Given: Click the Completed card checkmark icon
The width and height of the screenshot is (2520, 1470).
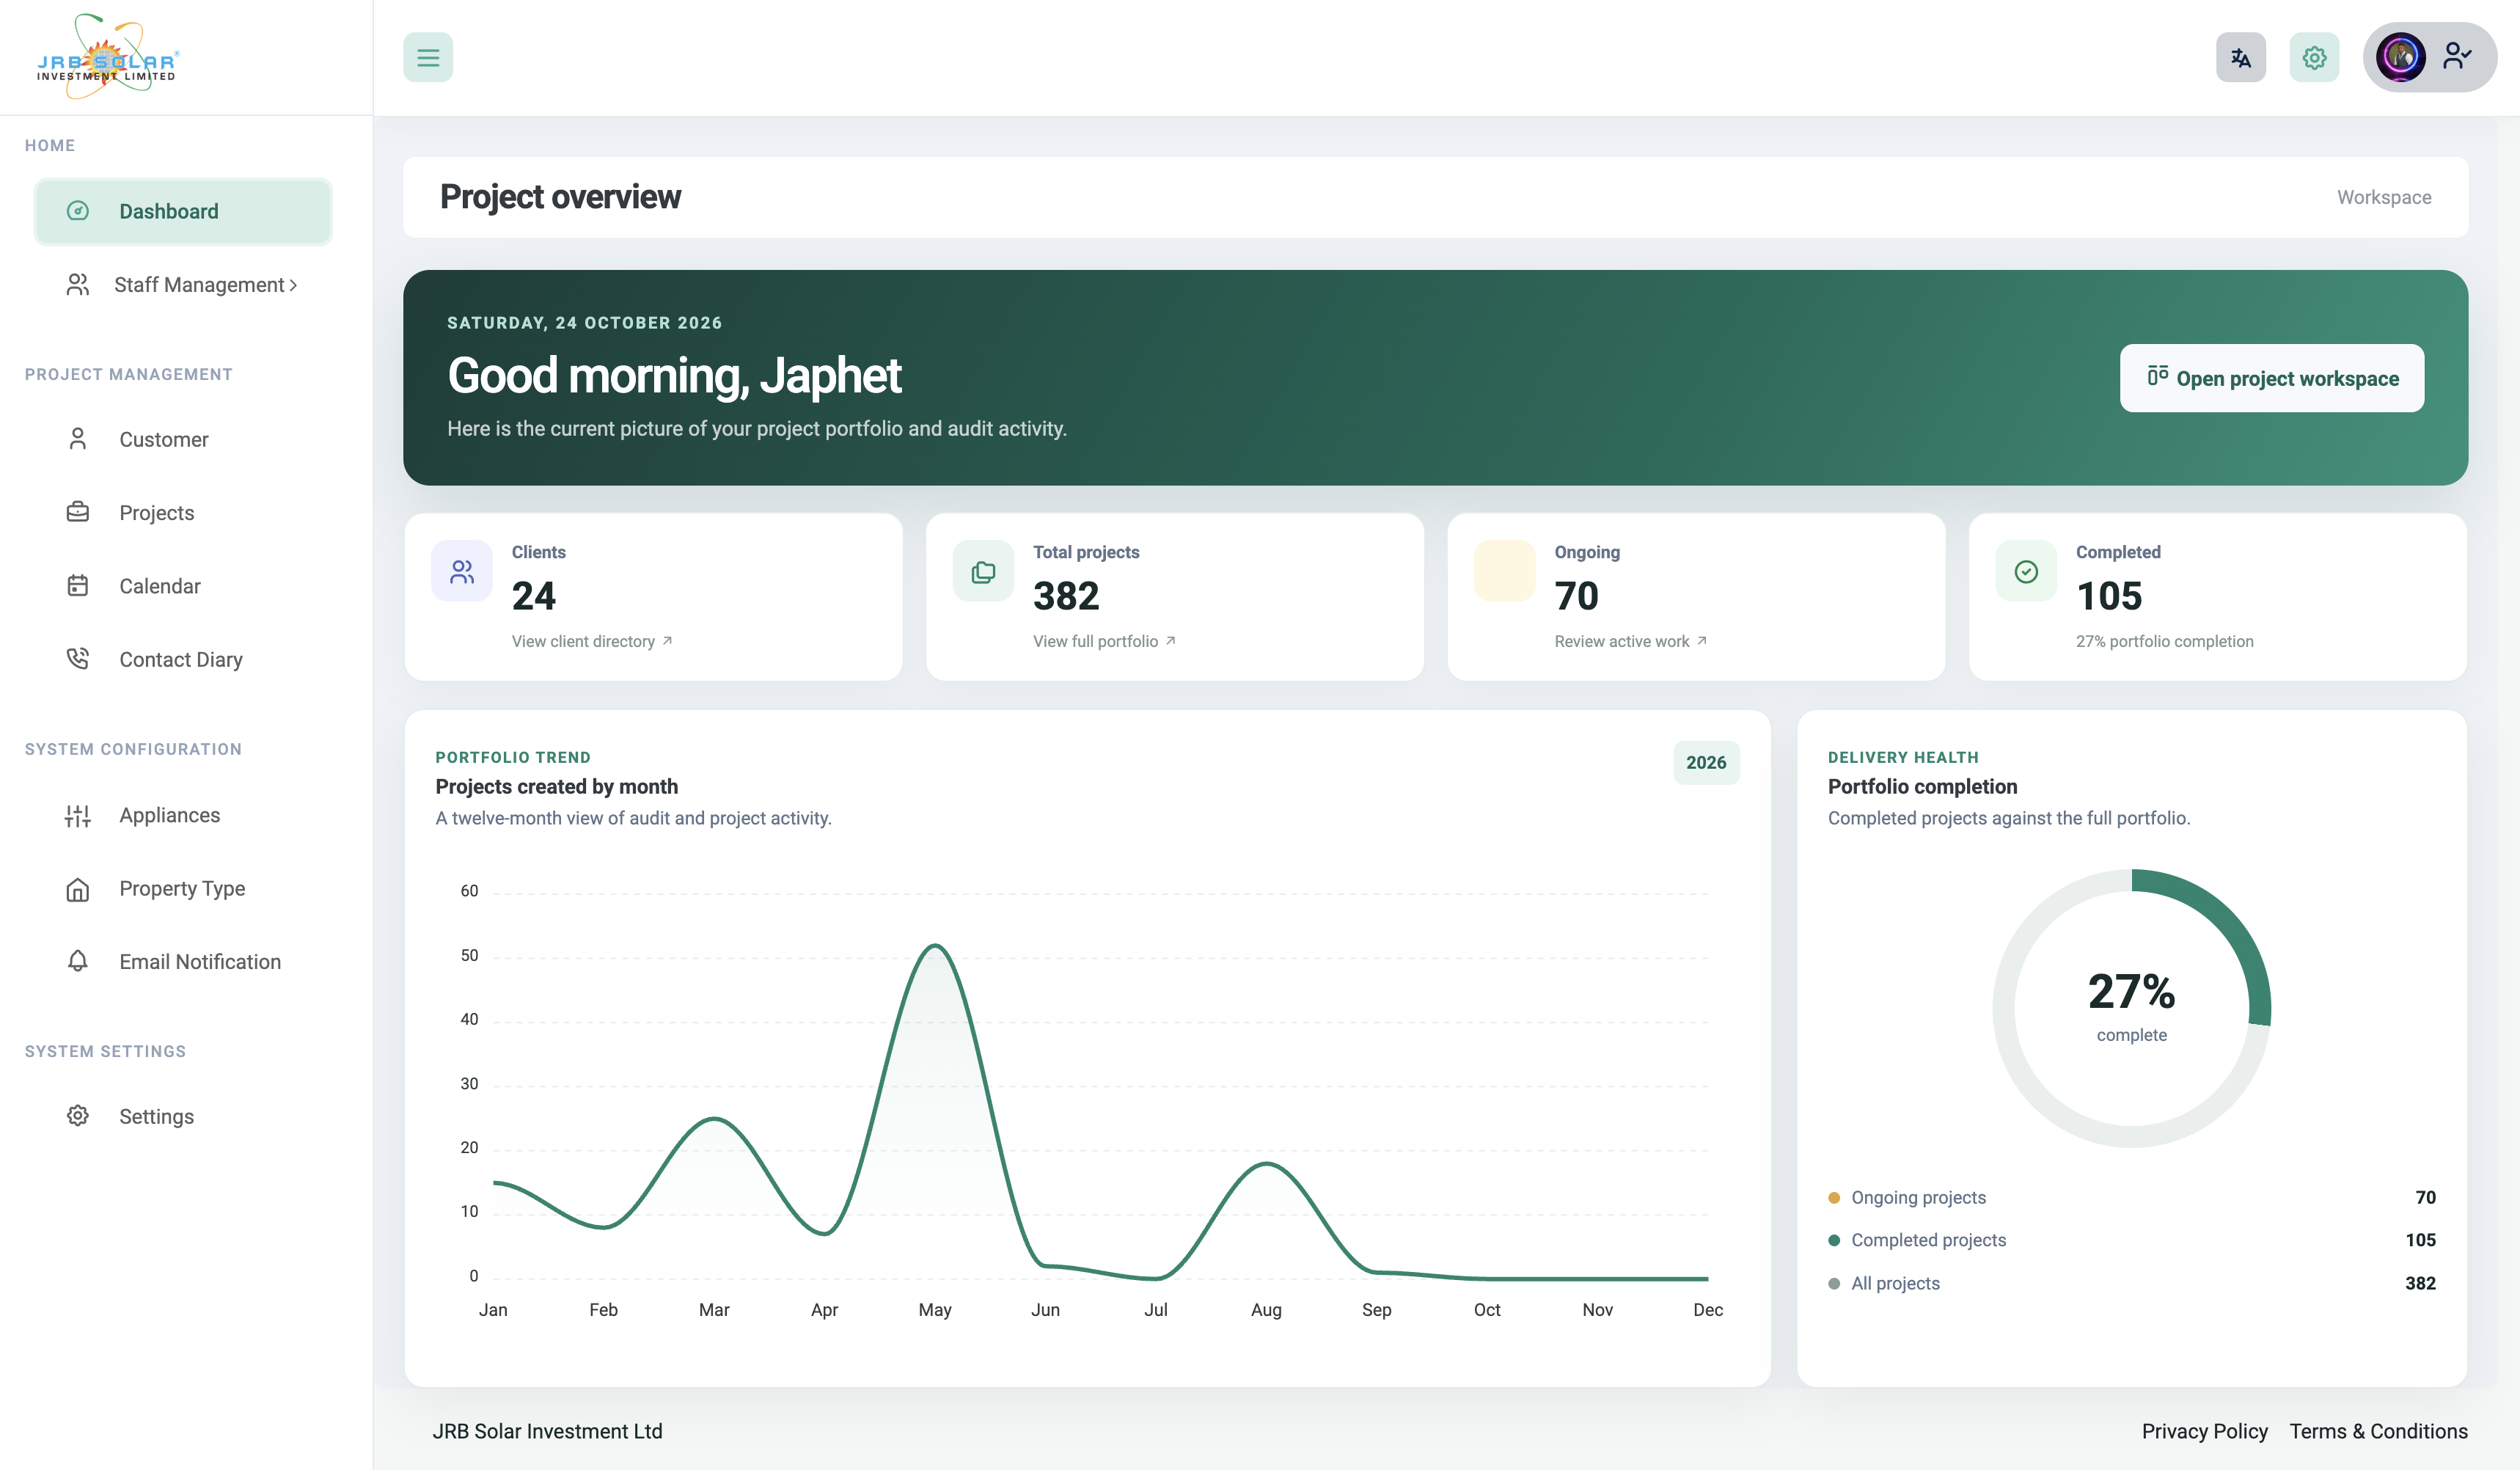Looking at the screenshot, I should point(2026,571).
